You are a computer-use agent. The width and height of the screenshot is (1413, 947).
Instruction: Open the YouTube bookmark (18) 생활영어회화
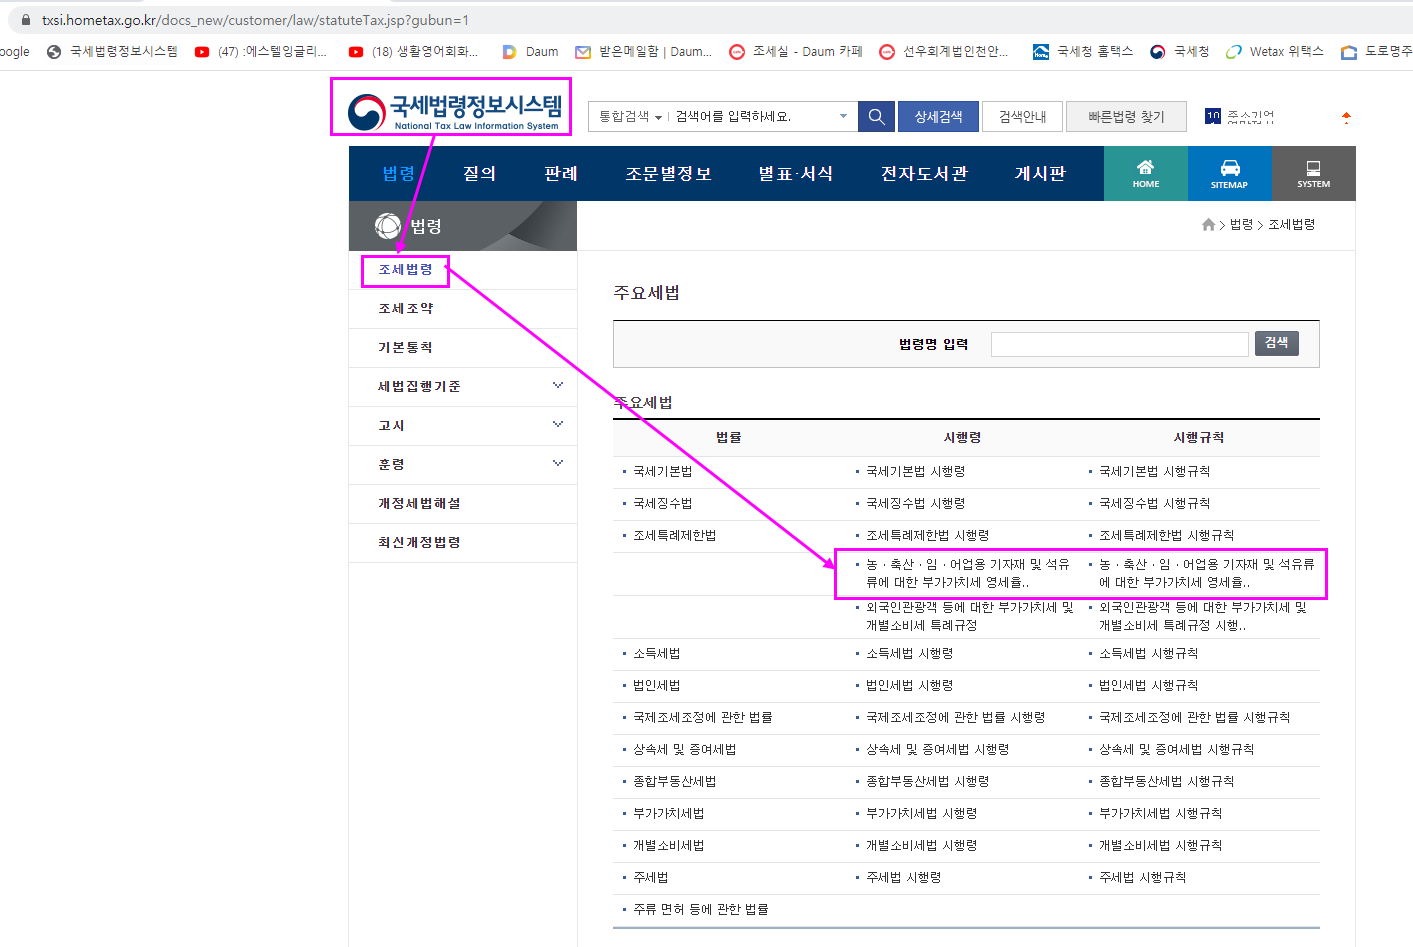pos(413,52)
